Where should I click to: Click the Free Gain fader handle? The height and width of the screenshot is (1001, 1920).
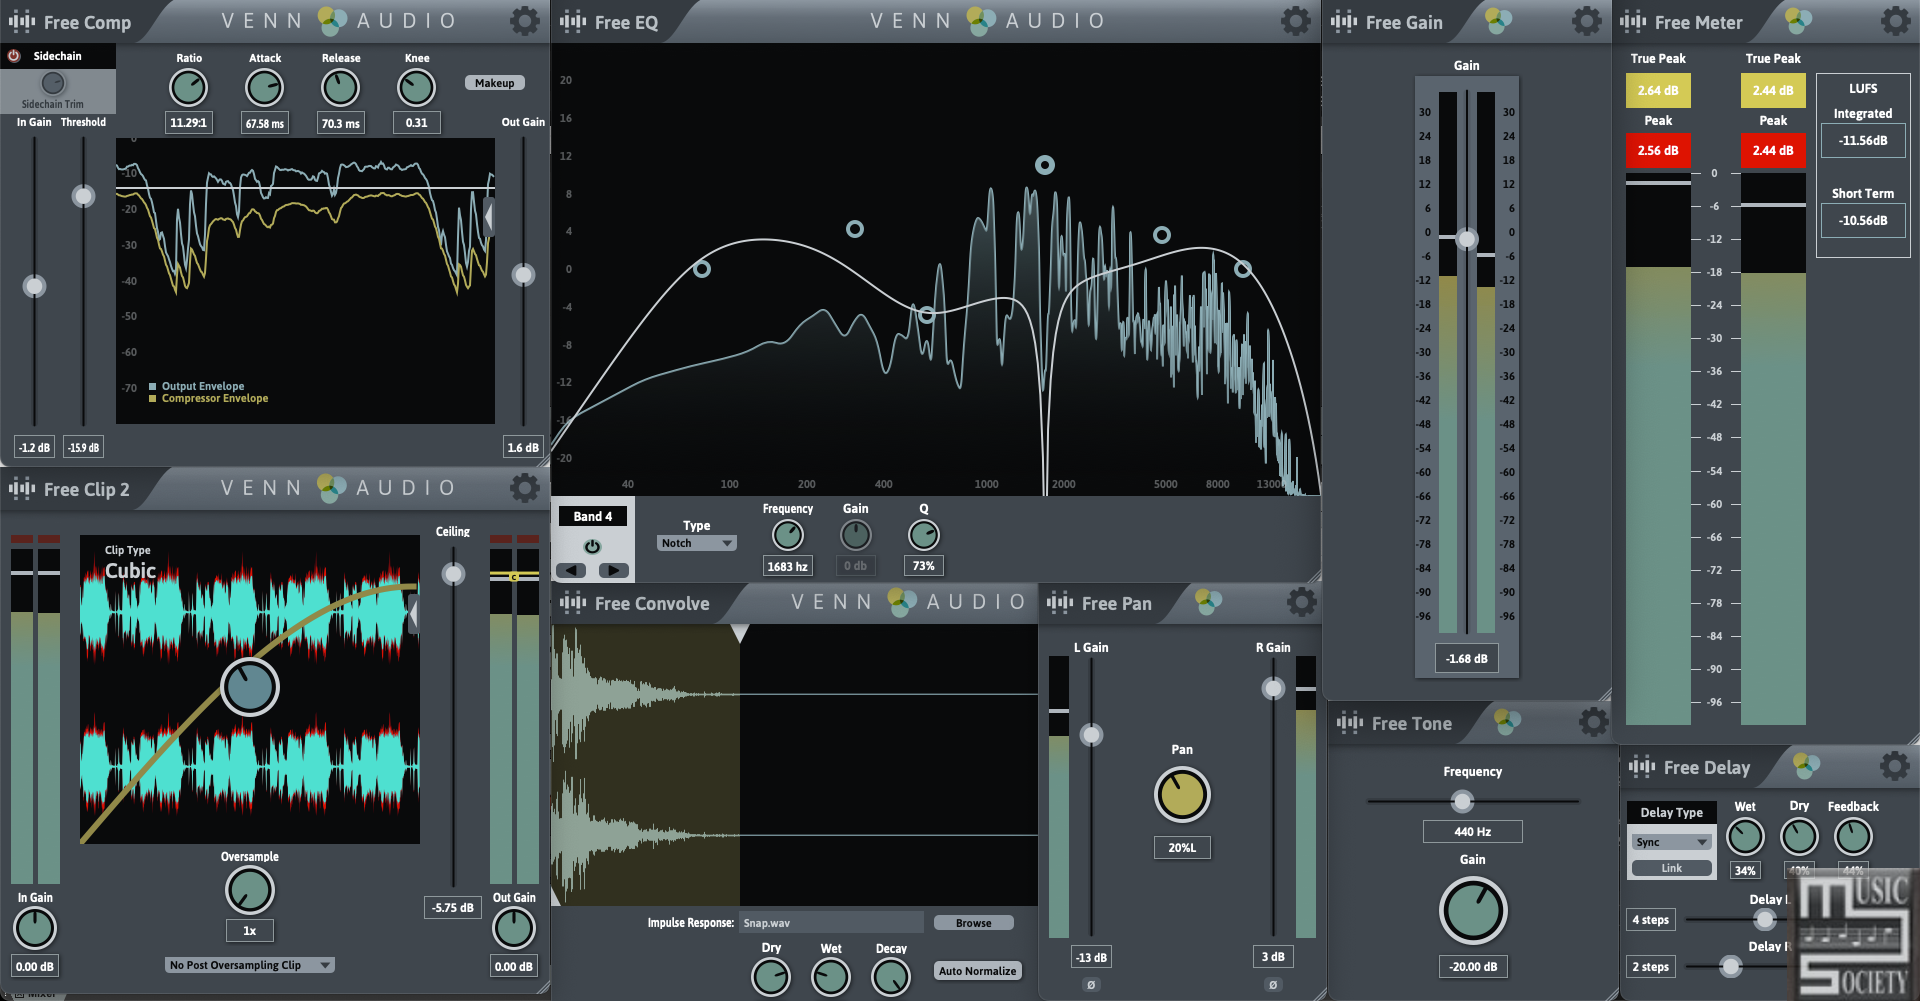click(1466, 239)
